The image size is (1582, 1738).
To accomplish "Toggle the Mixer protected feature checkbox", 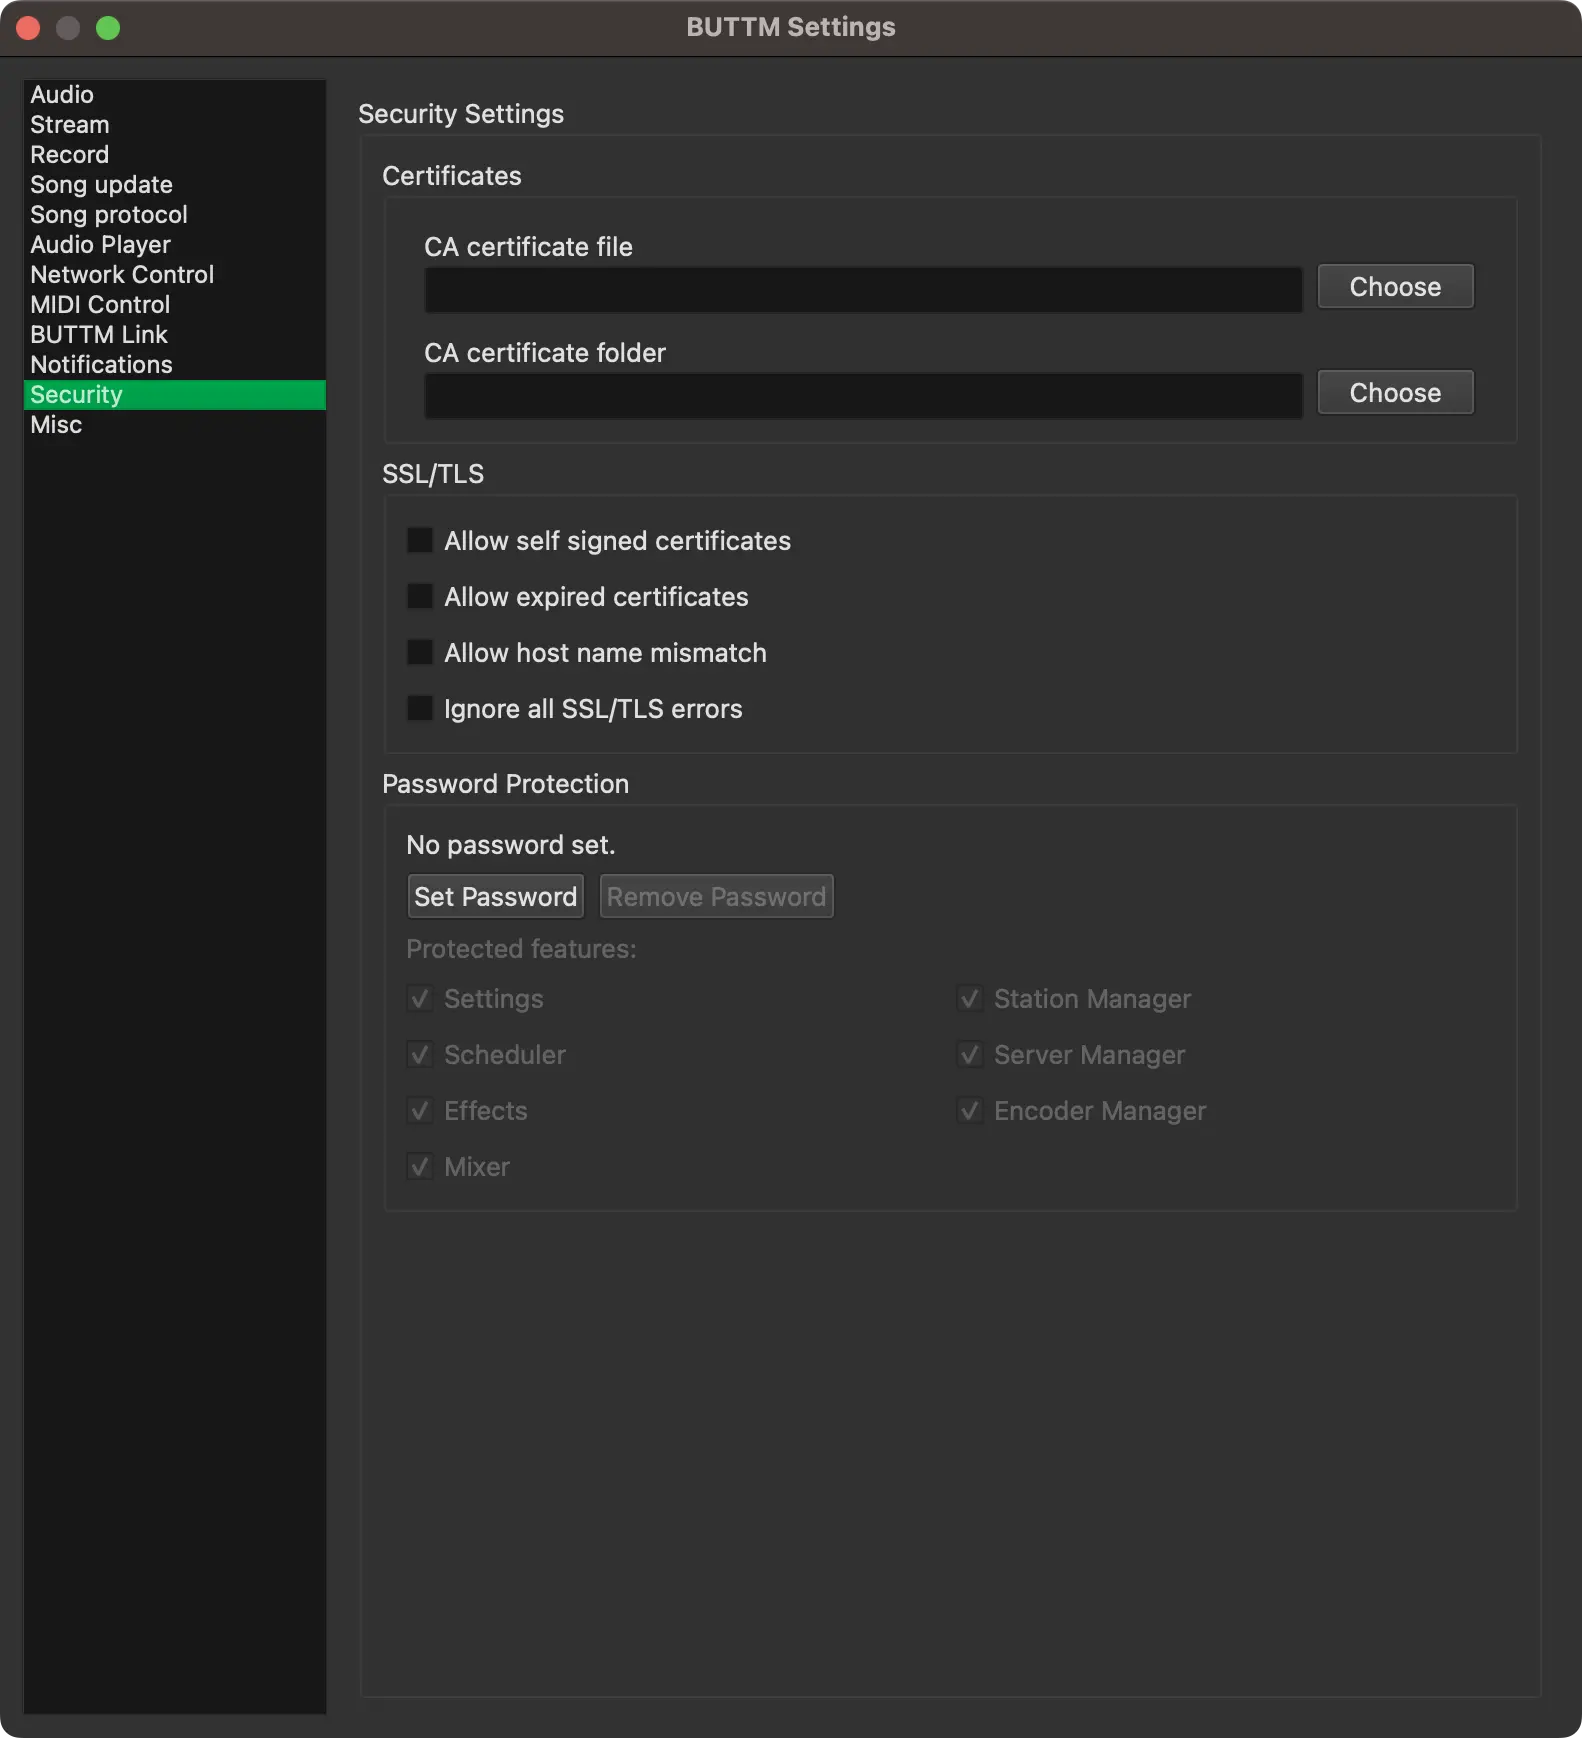I will coord(420,1167).
